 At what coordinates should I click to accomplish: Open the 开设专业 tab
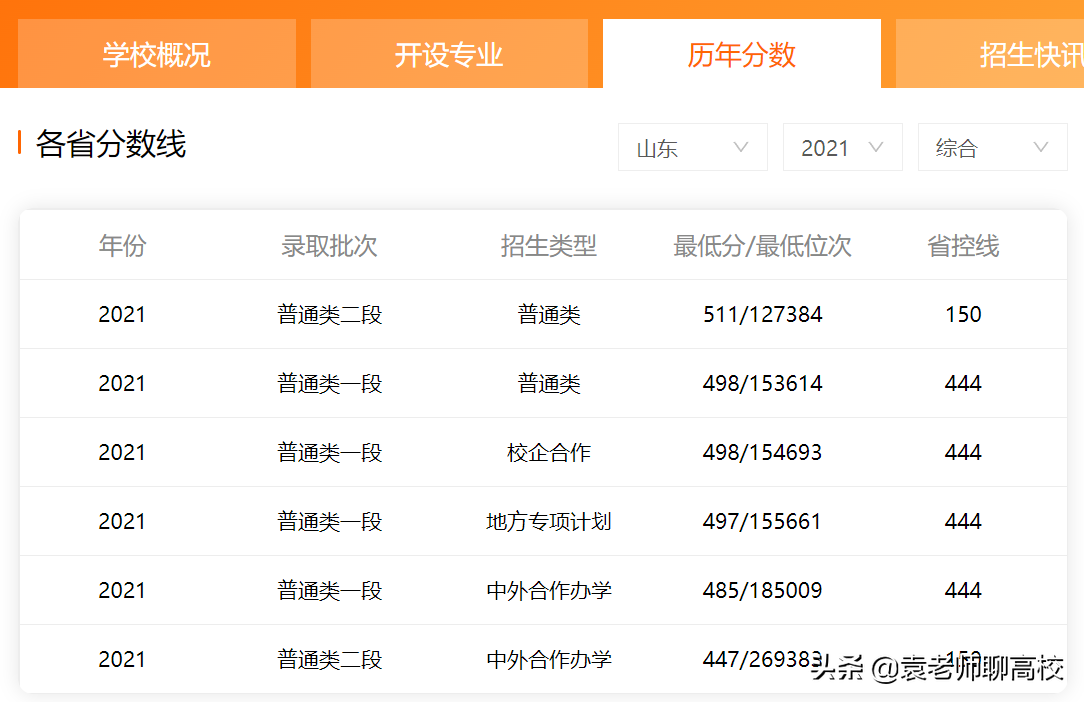(449, 54)
